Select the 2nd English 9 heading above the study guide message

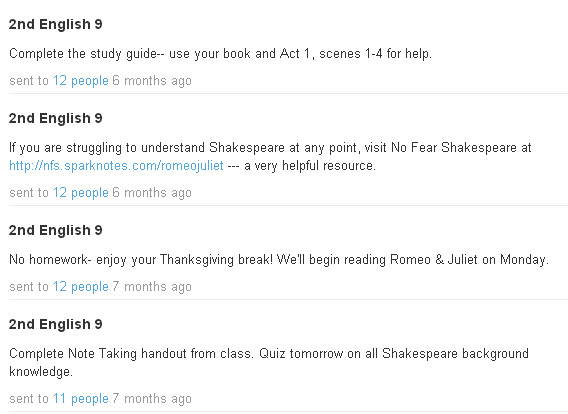click(x=56, y=24)
